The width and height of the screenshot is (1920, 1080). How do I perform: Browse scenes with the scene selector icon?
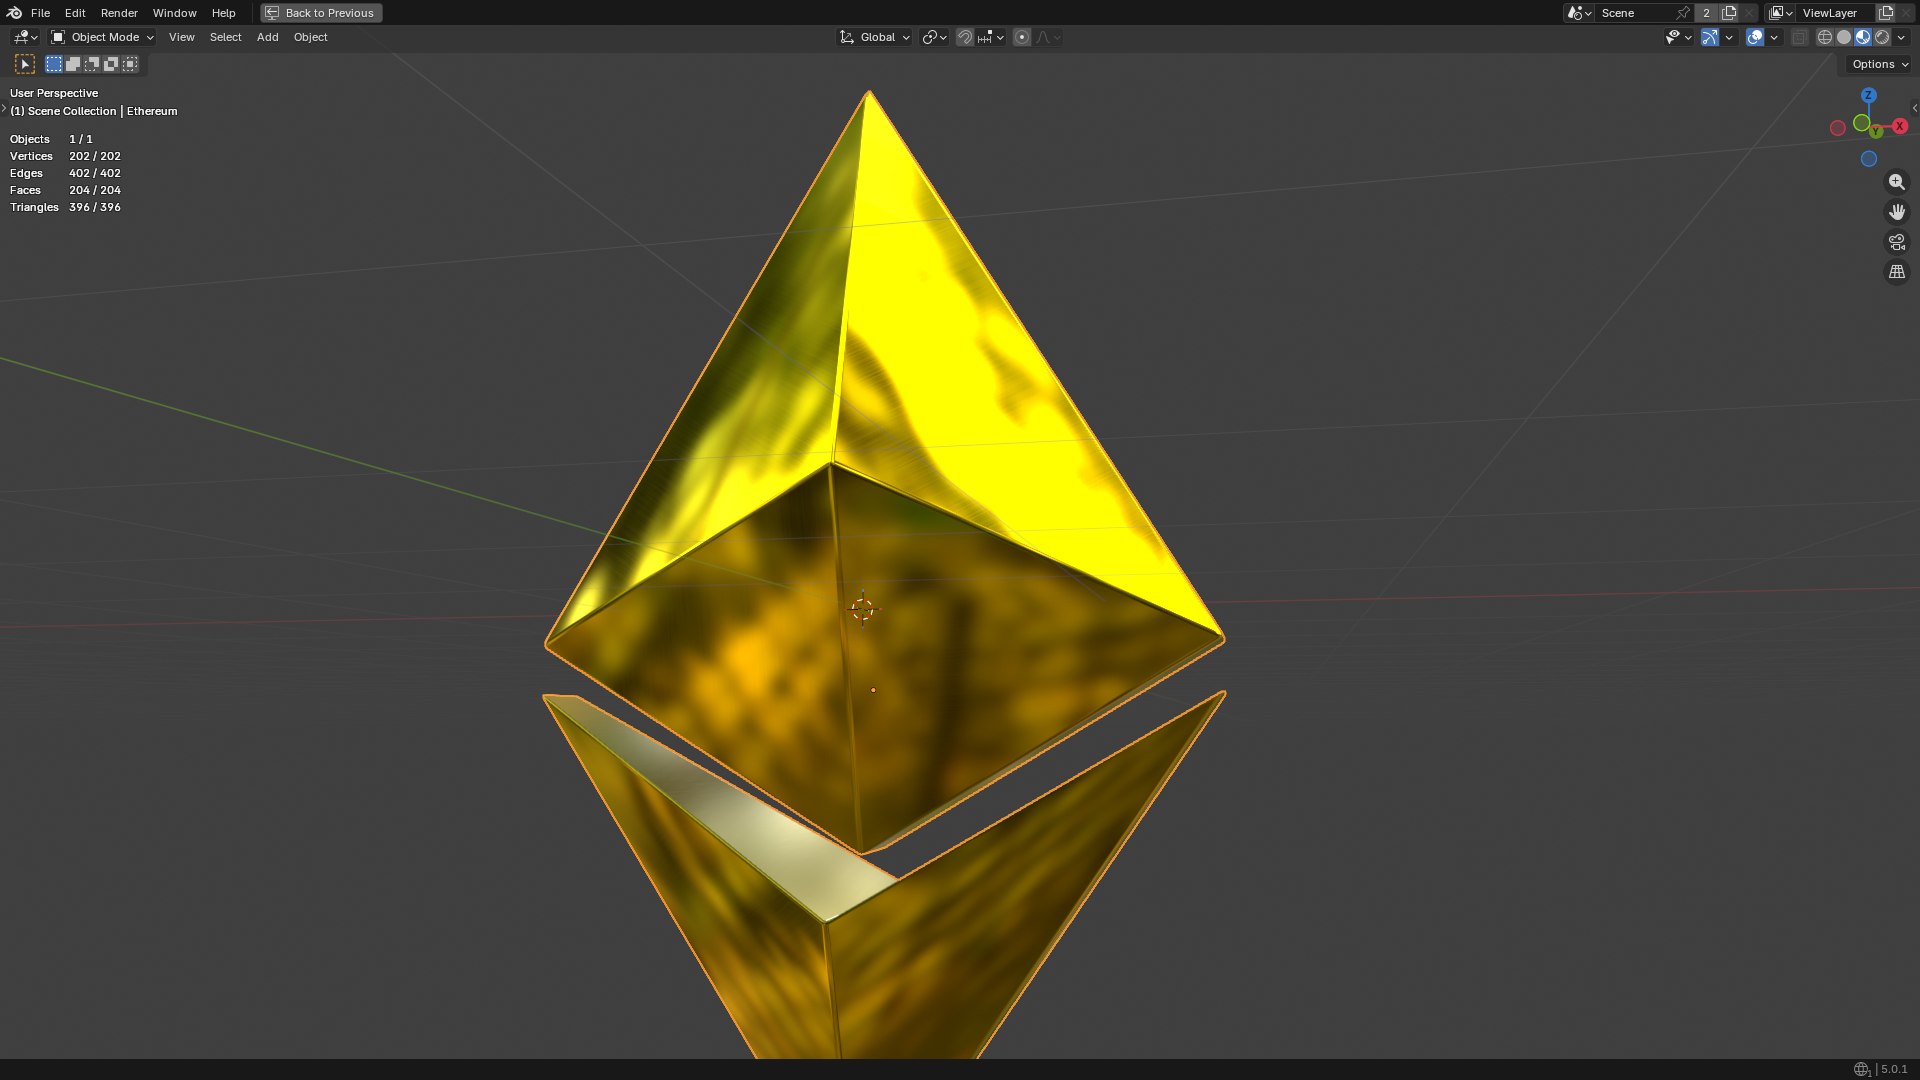[1579, 13]
